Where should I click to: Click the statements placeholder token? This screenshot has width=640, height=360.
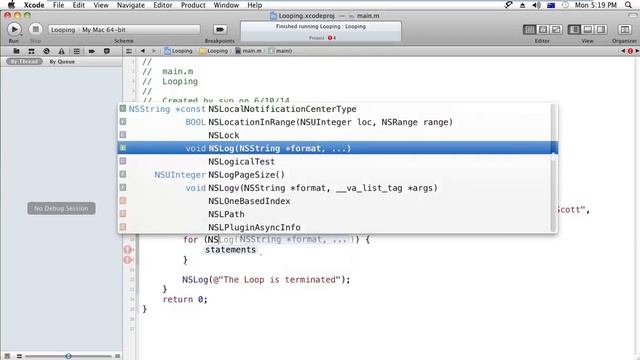231,249
